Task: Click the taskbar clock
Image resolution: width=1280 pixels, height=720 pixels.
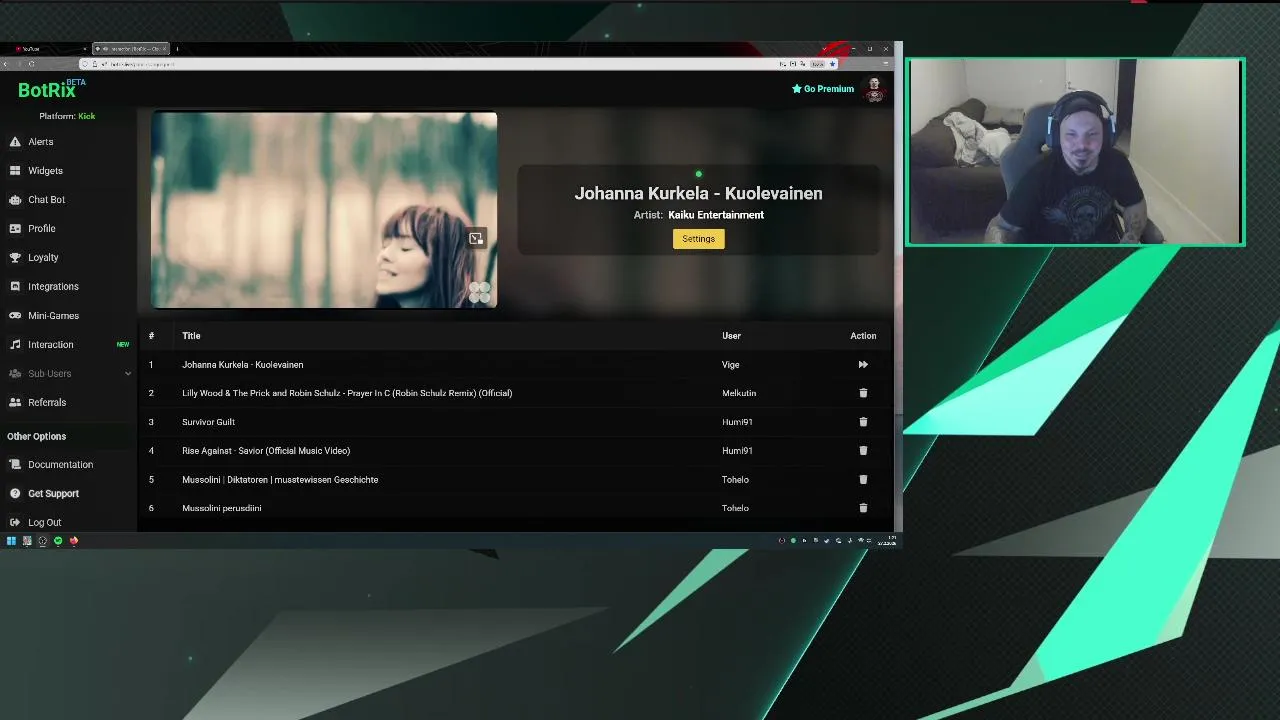Action: tap(887, 541)
